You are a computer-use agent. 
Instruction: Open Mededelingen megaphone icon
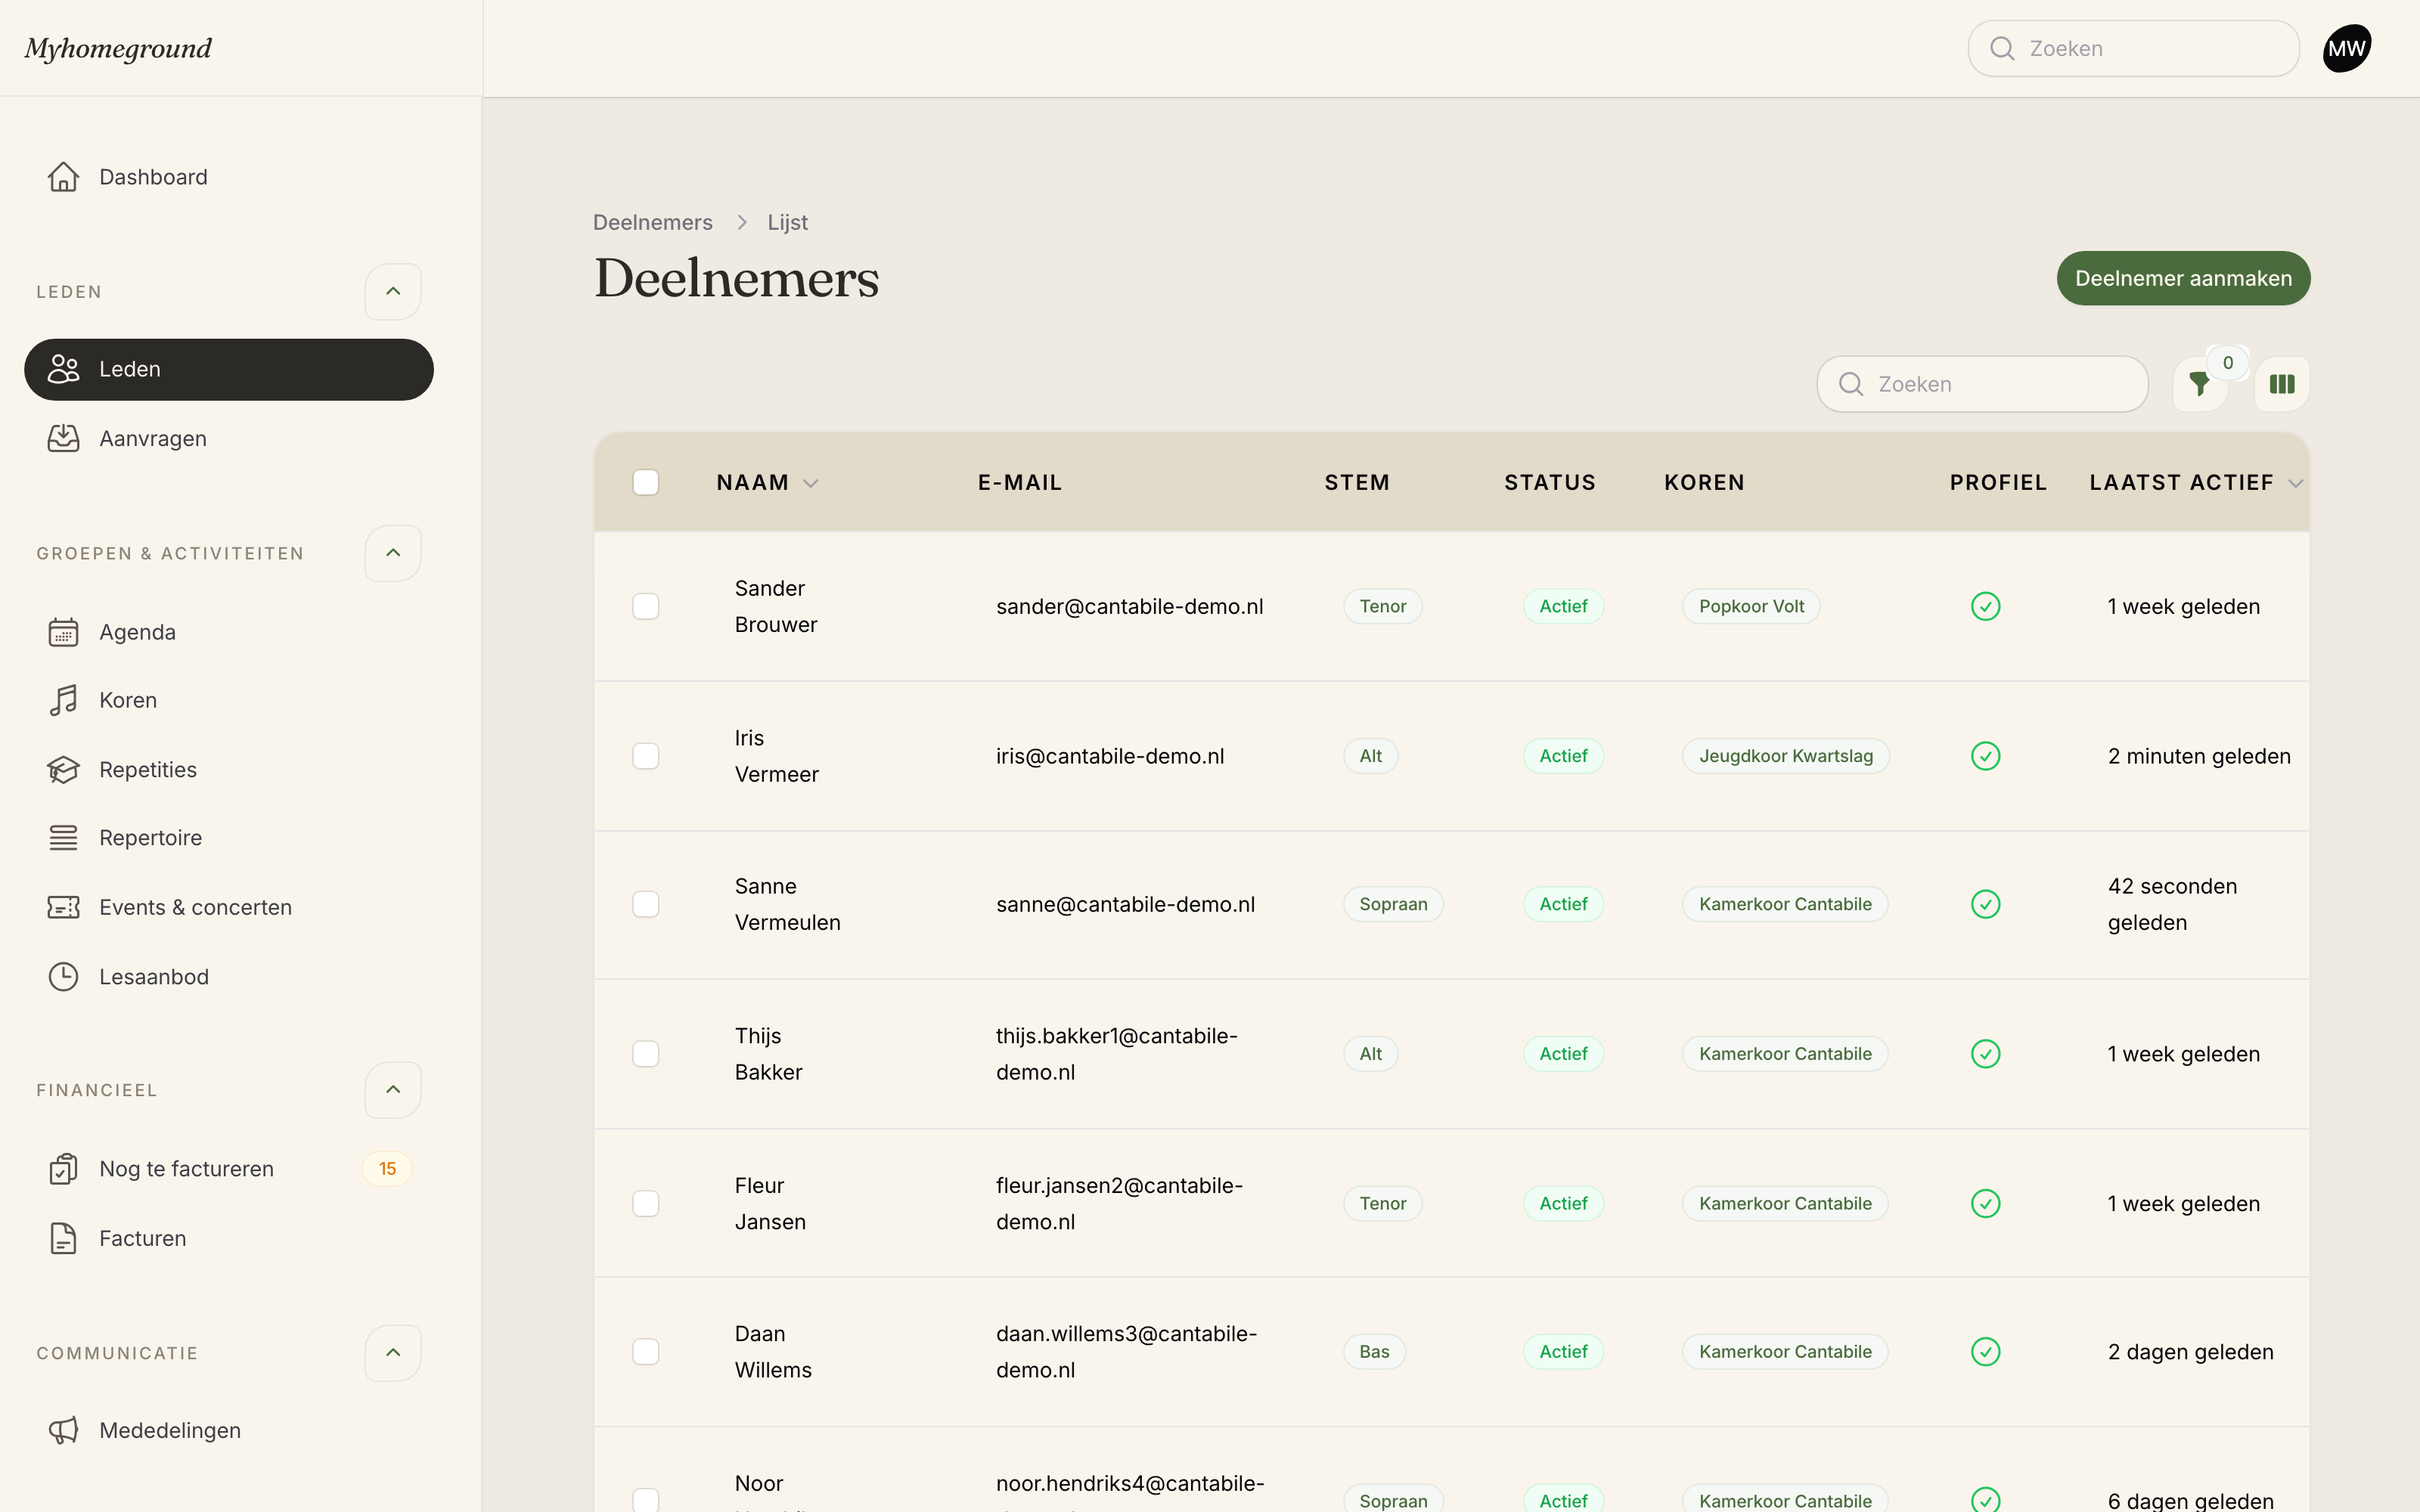tap(63, 1430)
